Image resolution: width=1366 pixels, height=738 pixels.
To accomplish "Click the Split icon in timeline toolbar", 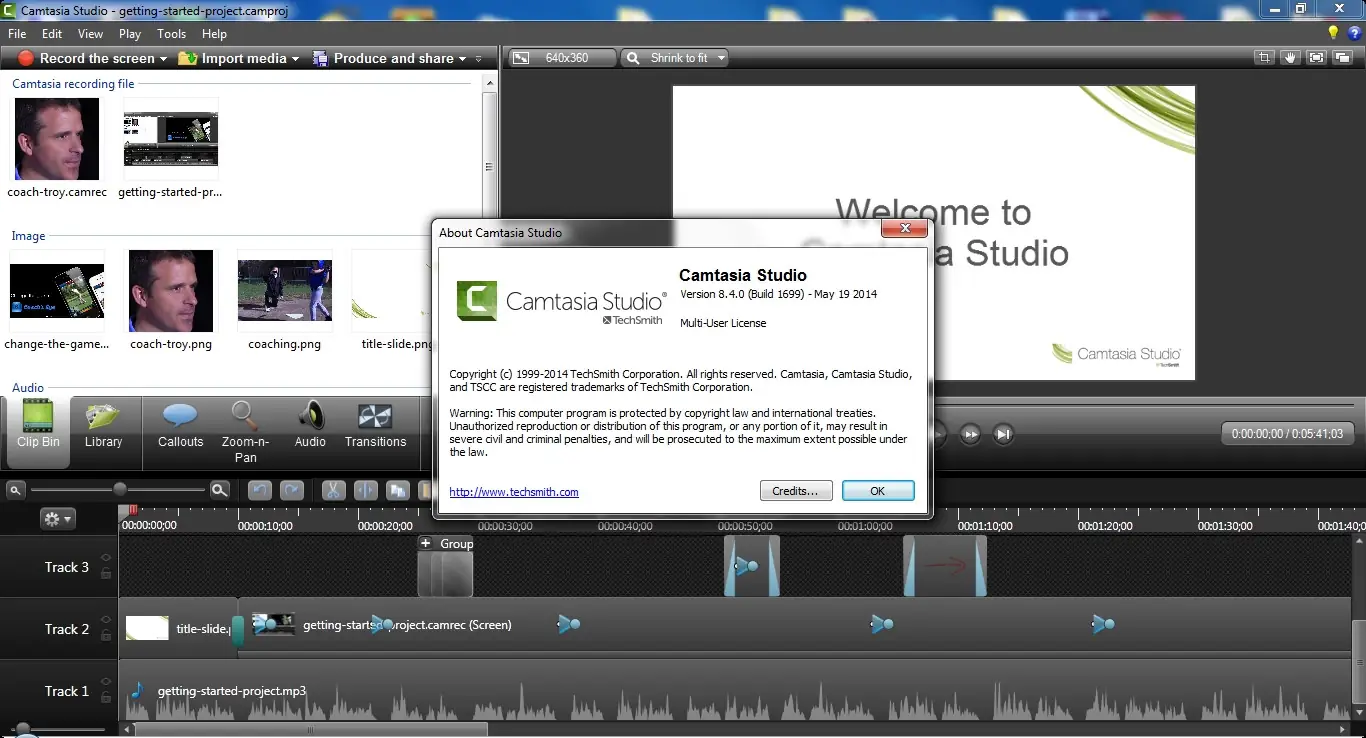I will click(x=366, y=490).
